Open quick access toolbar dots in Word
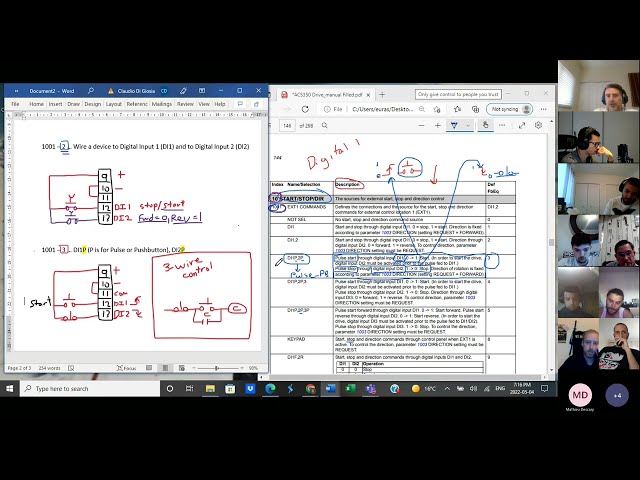This screenshot has width=640, height=480. click(16, 91)
